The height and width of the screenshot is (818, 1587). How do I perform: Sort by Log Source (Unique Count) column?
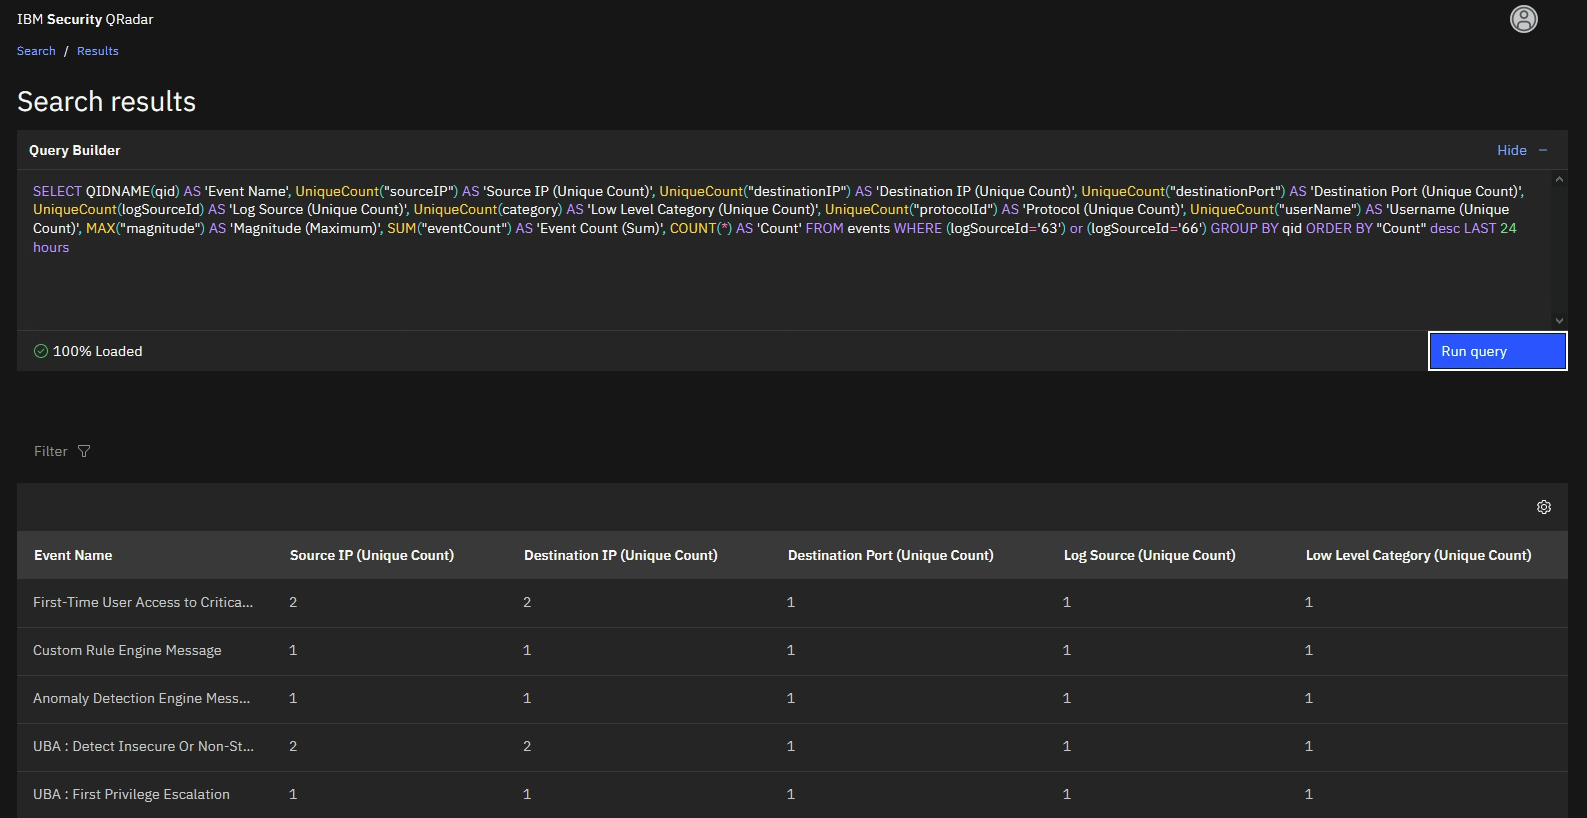1149,555
